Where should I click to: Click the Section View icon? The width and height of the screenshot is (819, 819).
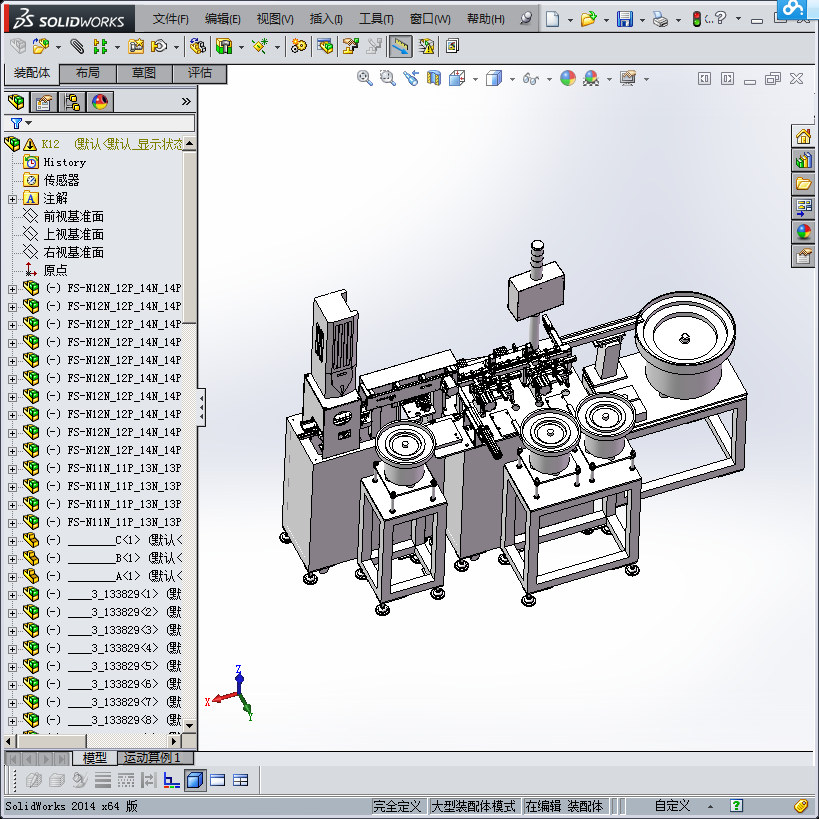coord(434,78)
